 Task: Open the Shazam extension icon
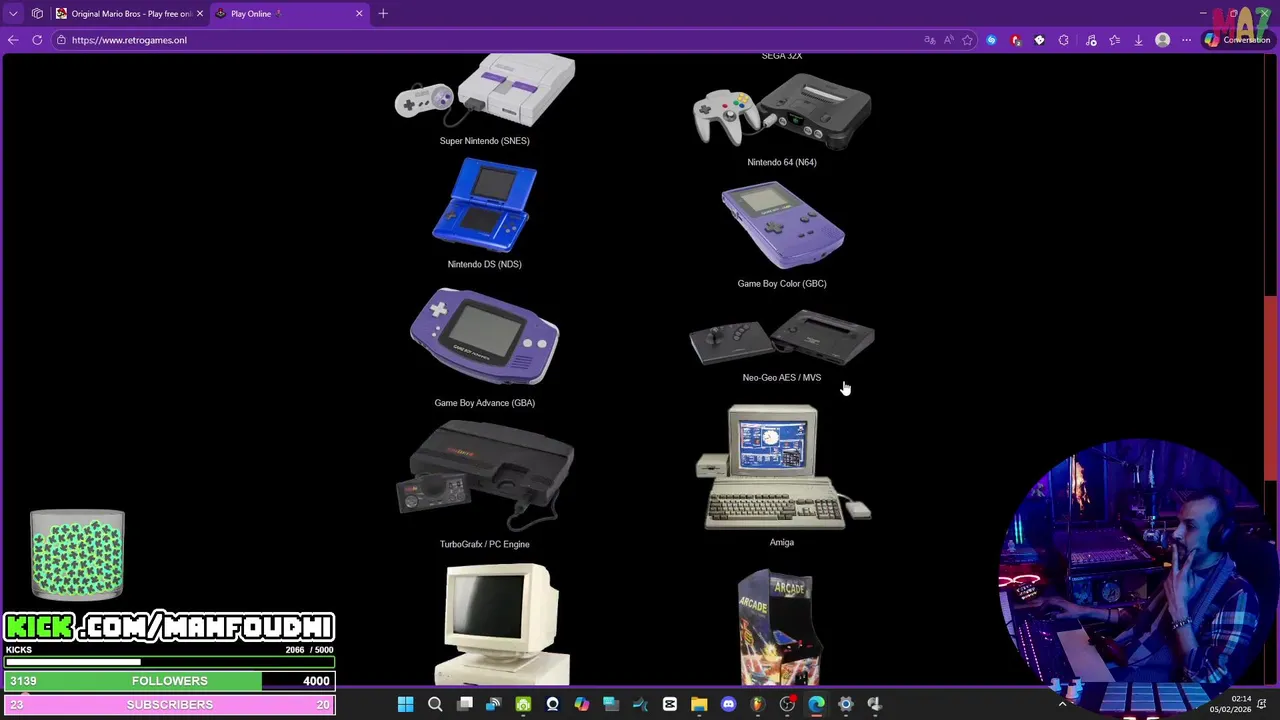(991, 40)
